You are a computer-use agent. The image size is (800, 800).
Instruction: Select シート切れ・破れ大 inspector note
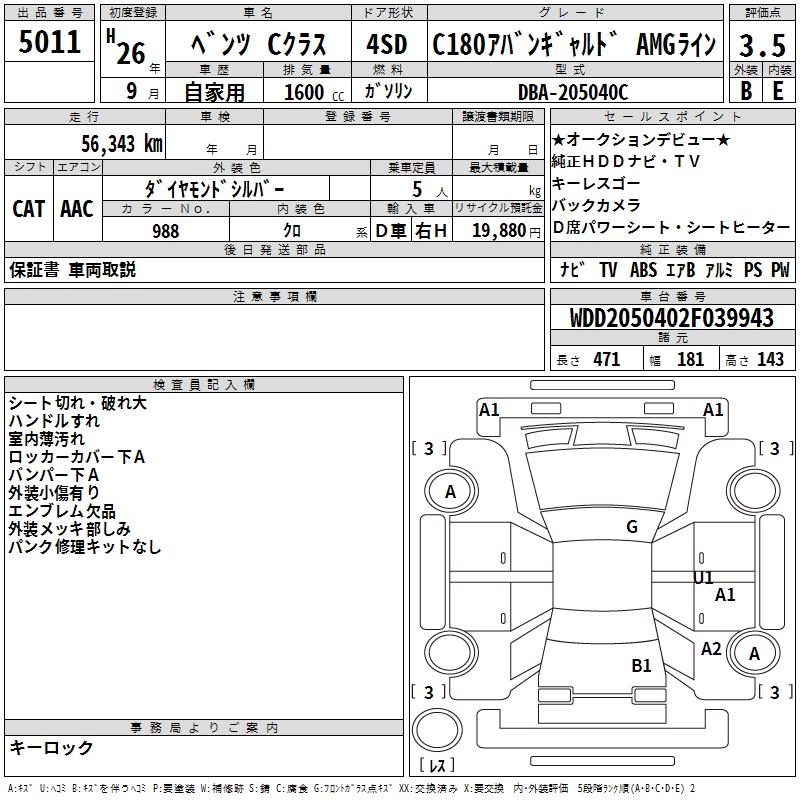(x=78, y=403)
